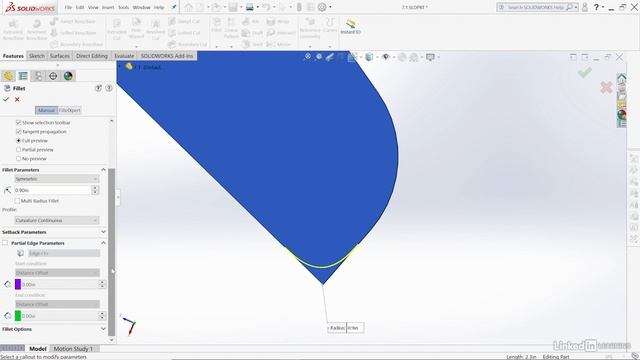This screenshot has width=640, height=360.
Task: Accept the Fillet with green checkmark
Action: 6,100
